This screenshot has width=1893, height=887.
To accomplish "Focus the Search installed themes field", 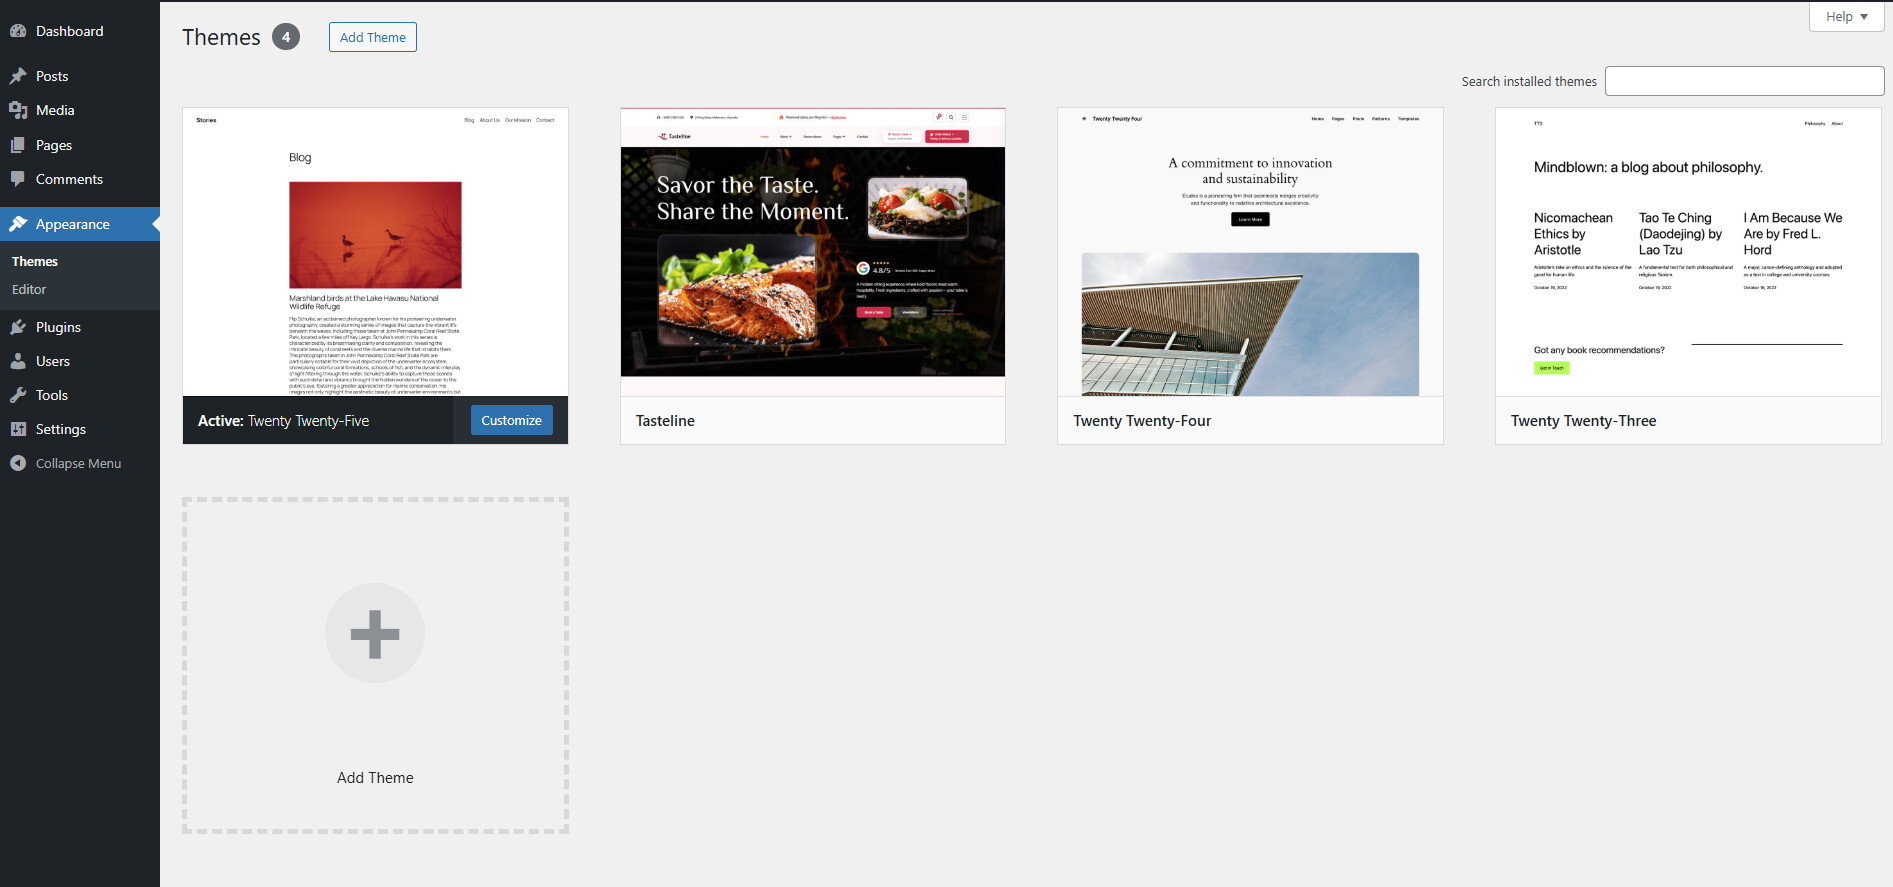I will tap(1744, 81).
